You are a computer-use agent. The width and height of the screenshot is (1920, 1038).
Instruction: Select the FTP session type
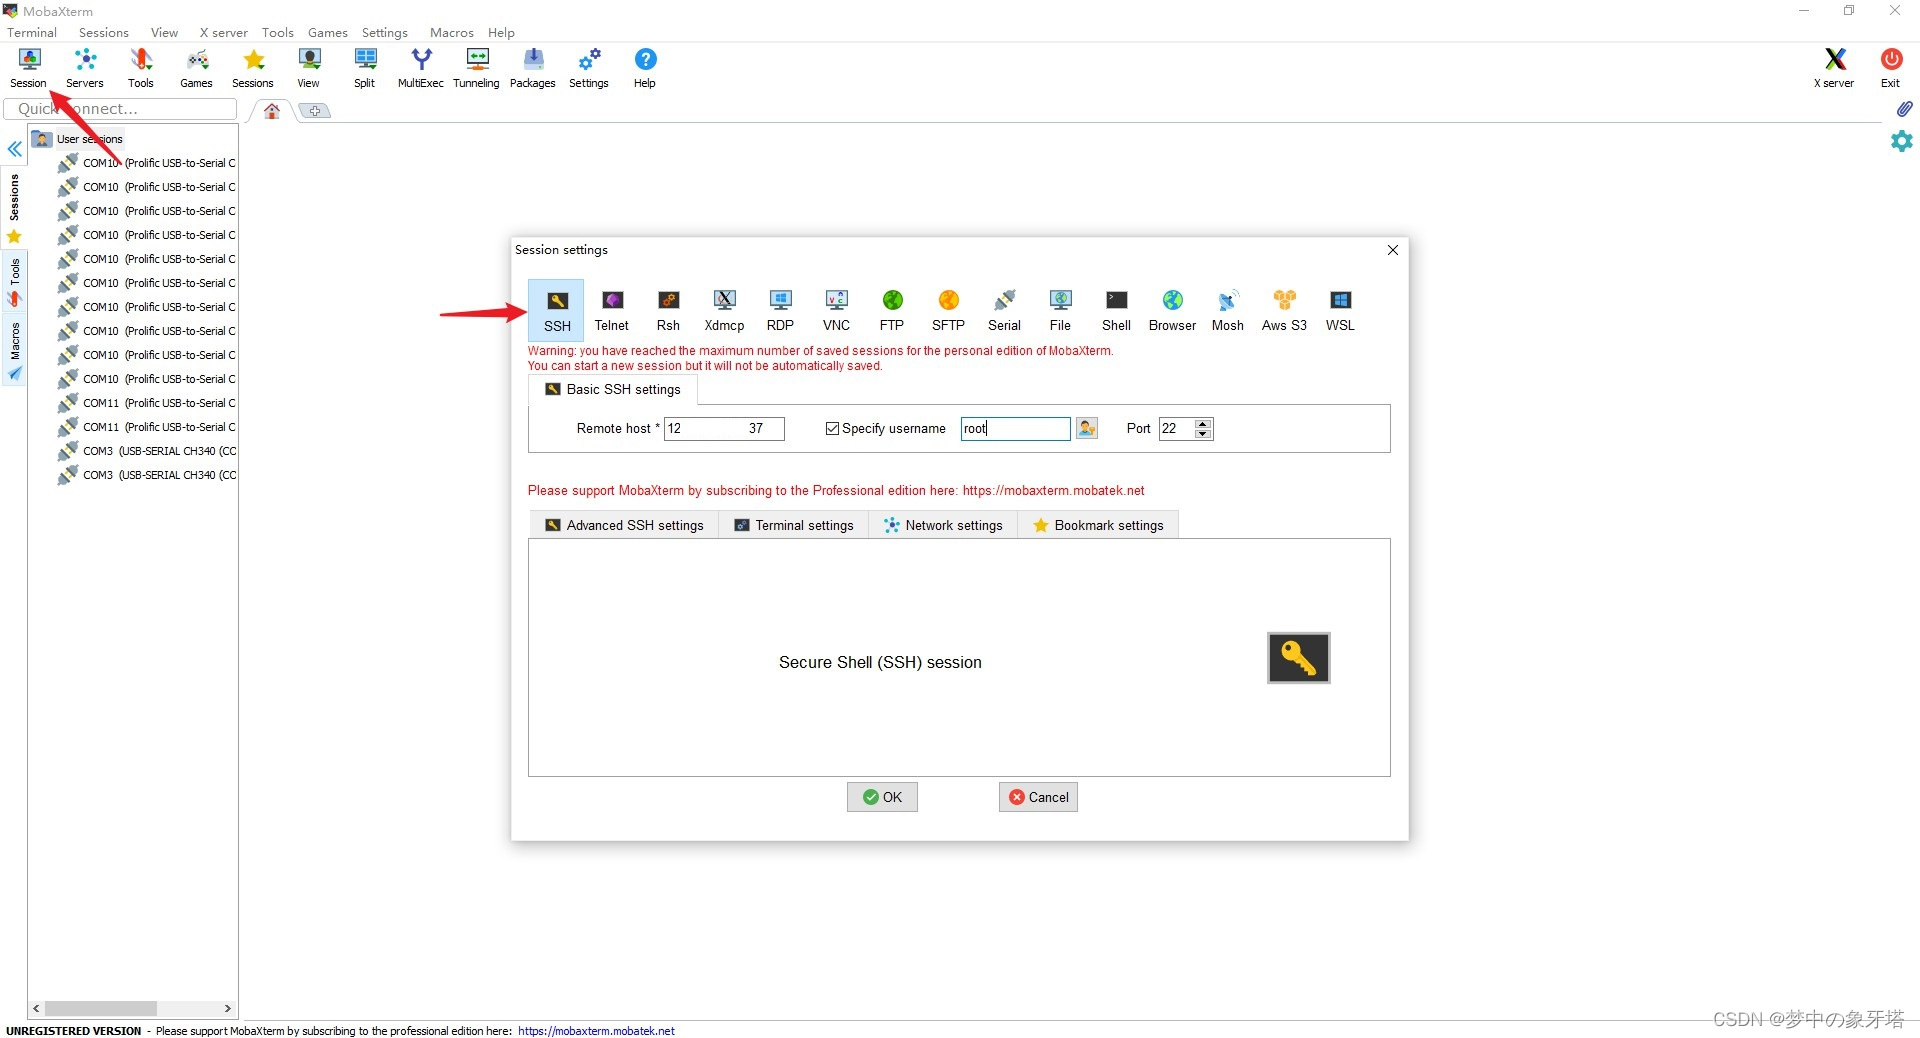click(x=892, y=311)
